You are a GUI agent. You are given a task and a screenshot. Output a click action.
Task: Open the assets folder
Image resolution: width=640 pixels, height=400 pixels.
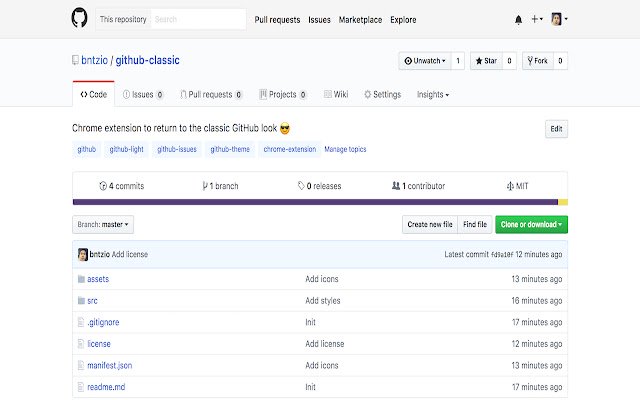click(x=98, y=279)
